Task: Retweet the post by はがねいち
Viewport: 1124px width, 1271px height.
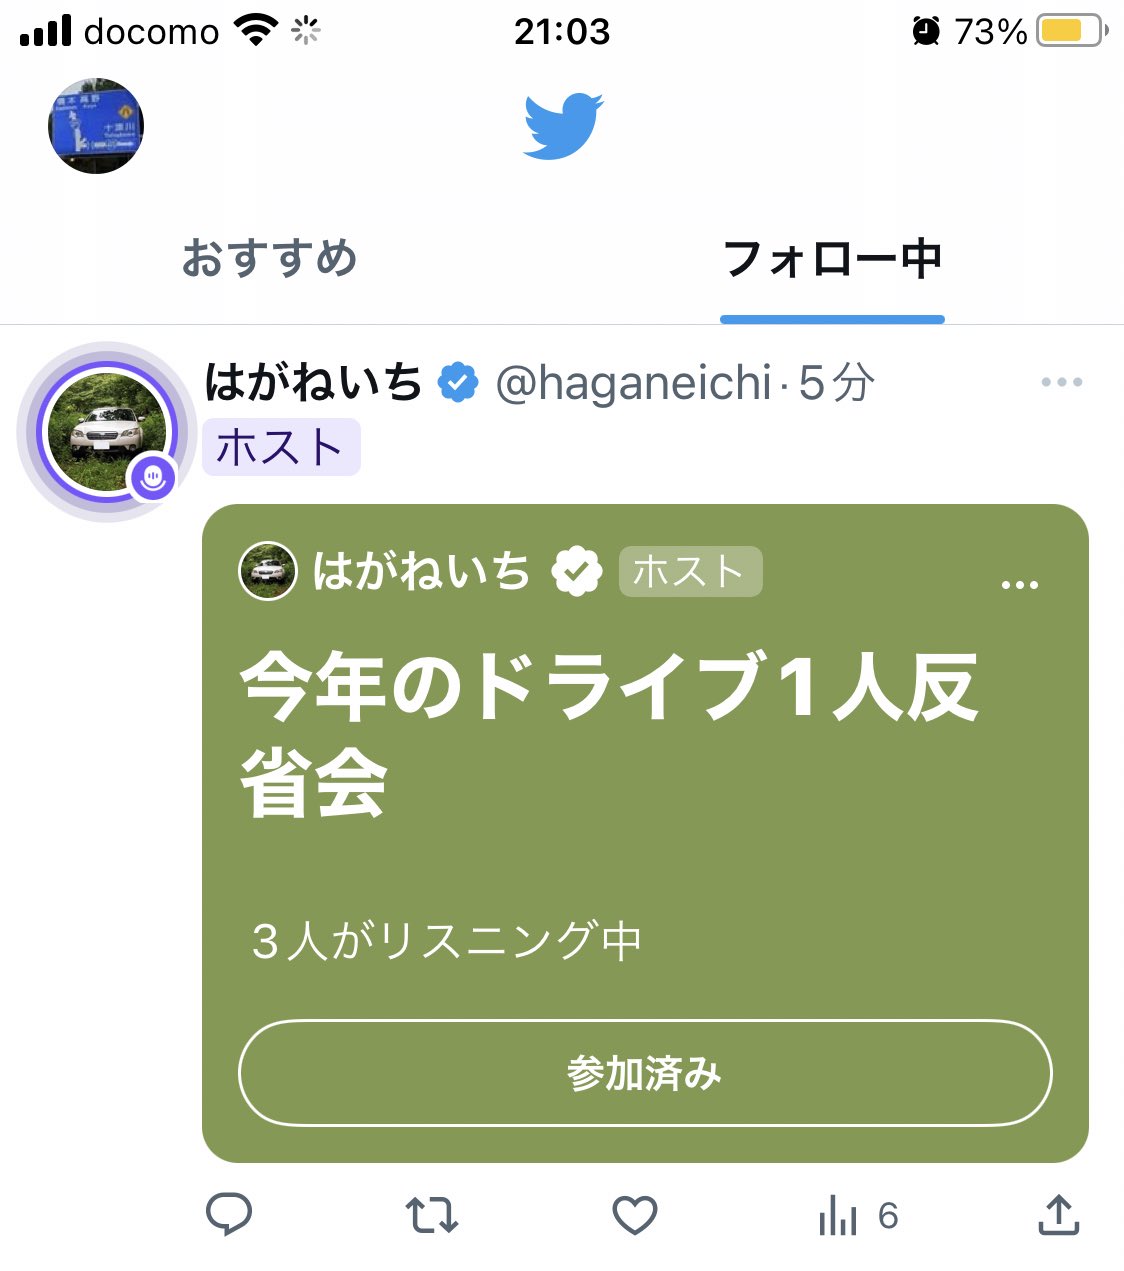Action: tap(432, 1216)
